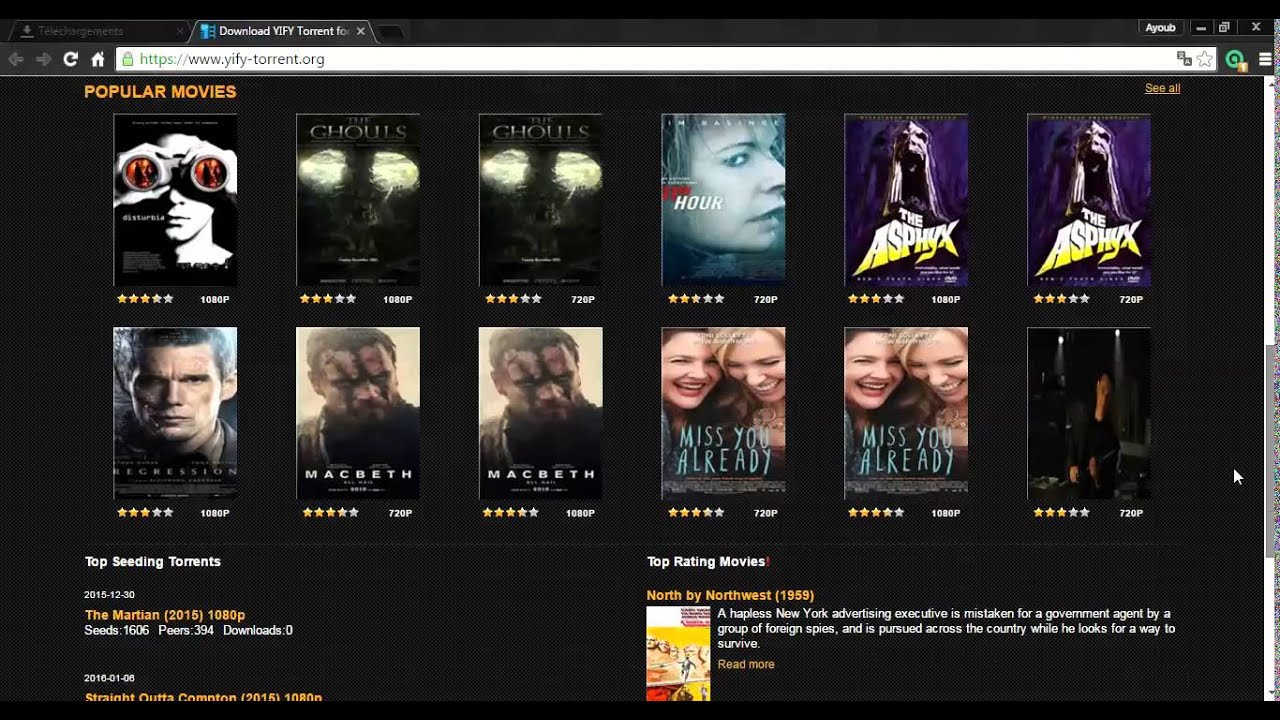
Task: Open the Chrome hamburger menu
Action: [1265, 59]
